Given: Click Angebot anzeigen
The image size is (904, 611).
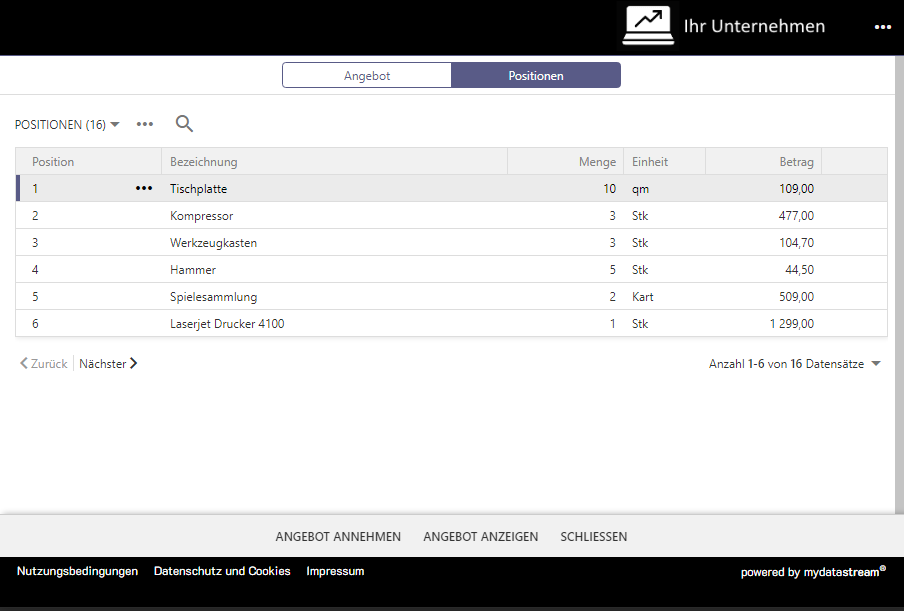Looking at the screenshot, I should click(480, 537).
